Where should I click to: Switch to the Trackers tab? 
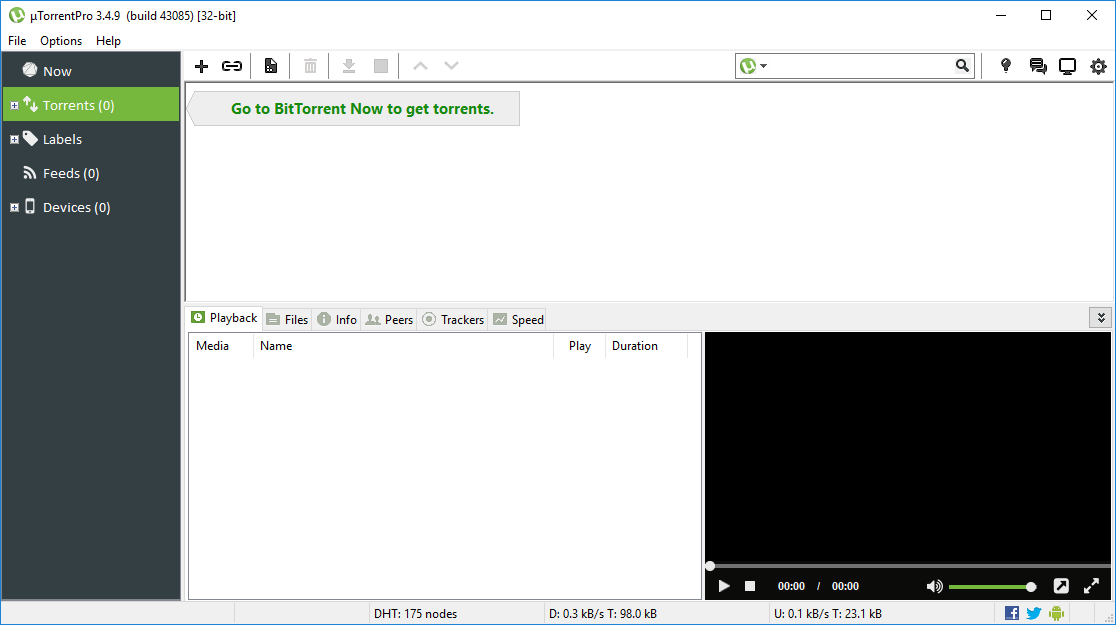pos(453,320)
